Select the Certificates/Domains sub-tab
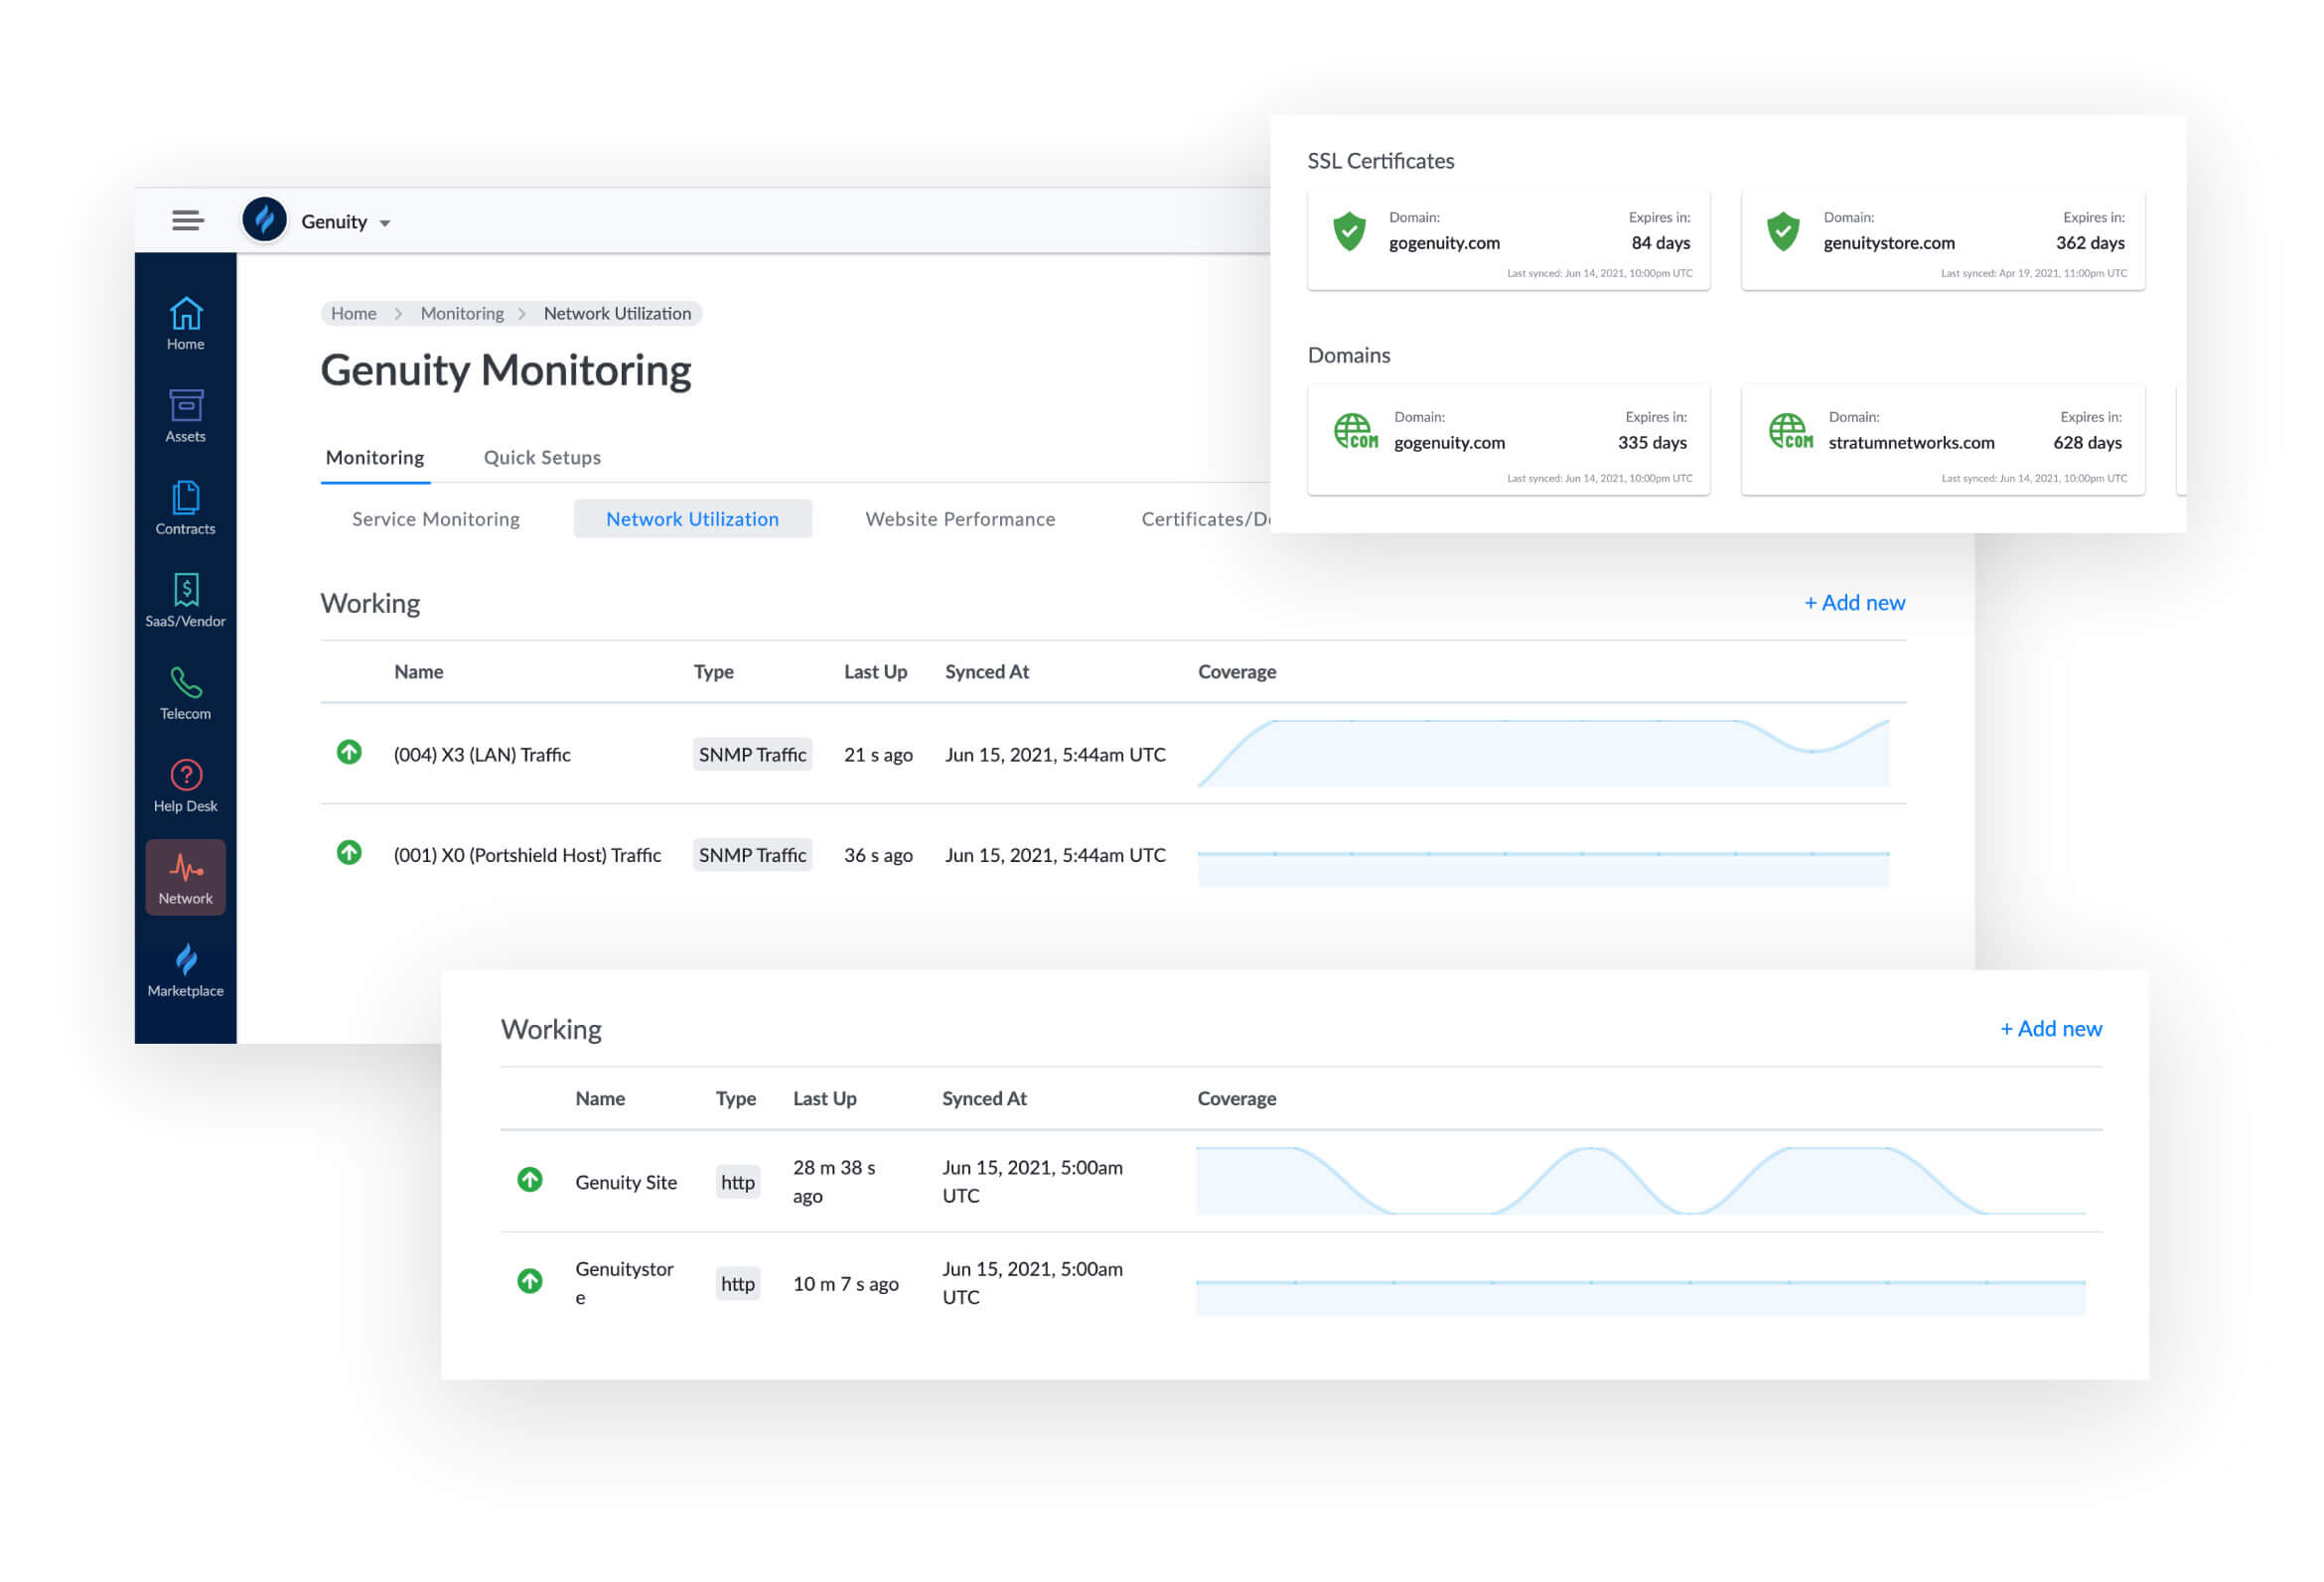2324x1582 pixels. tap(1206, 519)
